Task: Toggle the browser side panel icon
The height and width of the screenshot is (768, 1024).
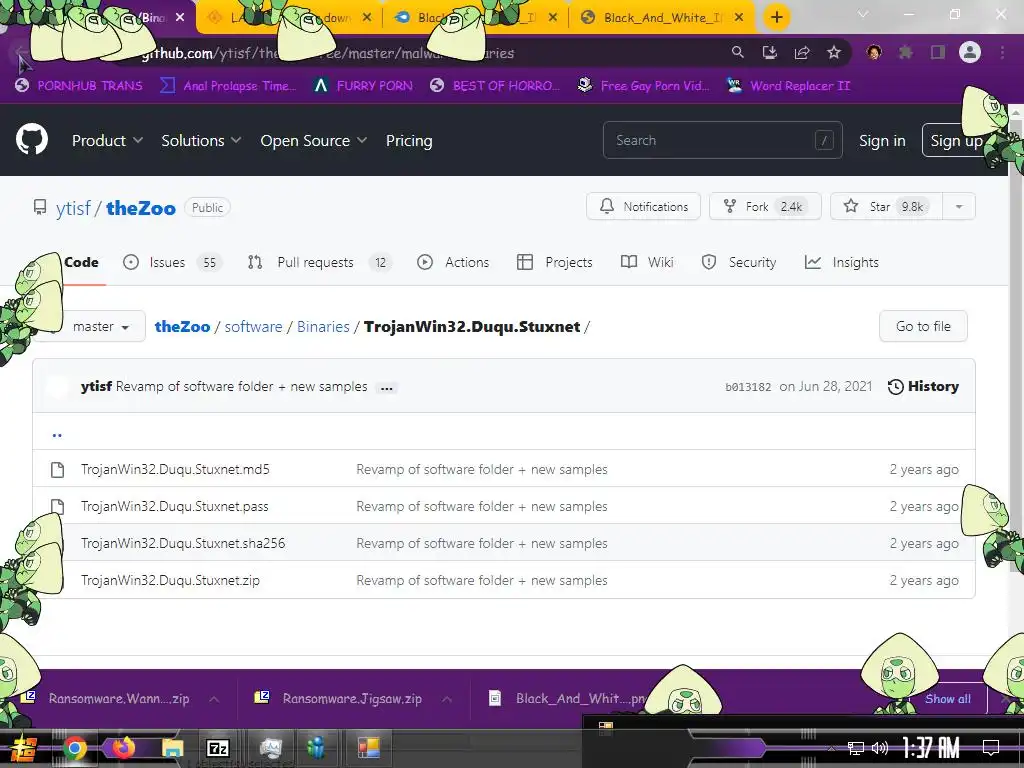Action: pyautogui.click(x=938, y=52)
